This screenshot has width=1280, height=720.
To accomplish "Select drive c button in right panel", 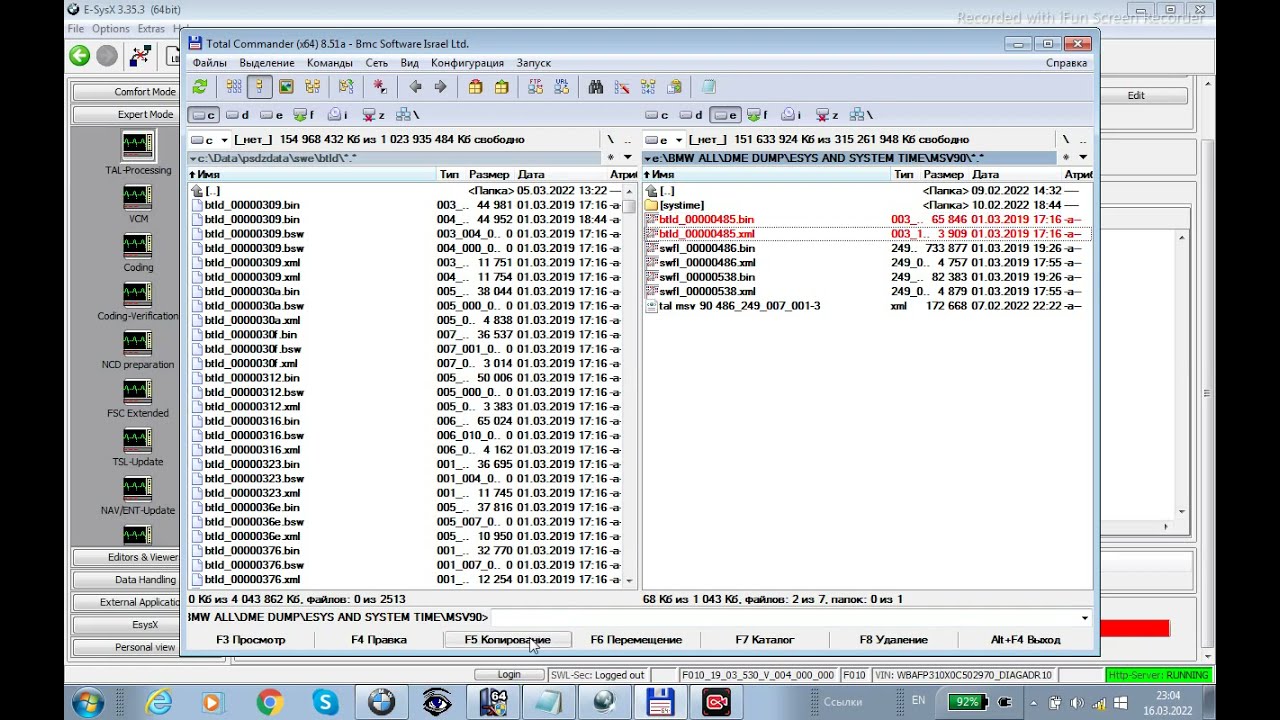I will coord(657,115).
